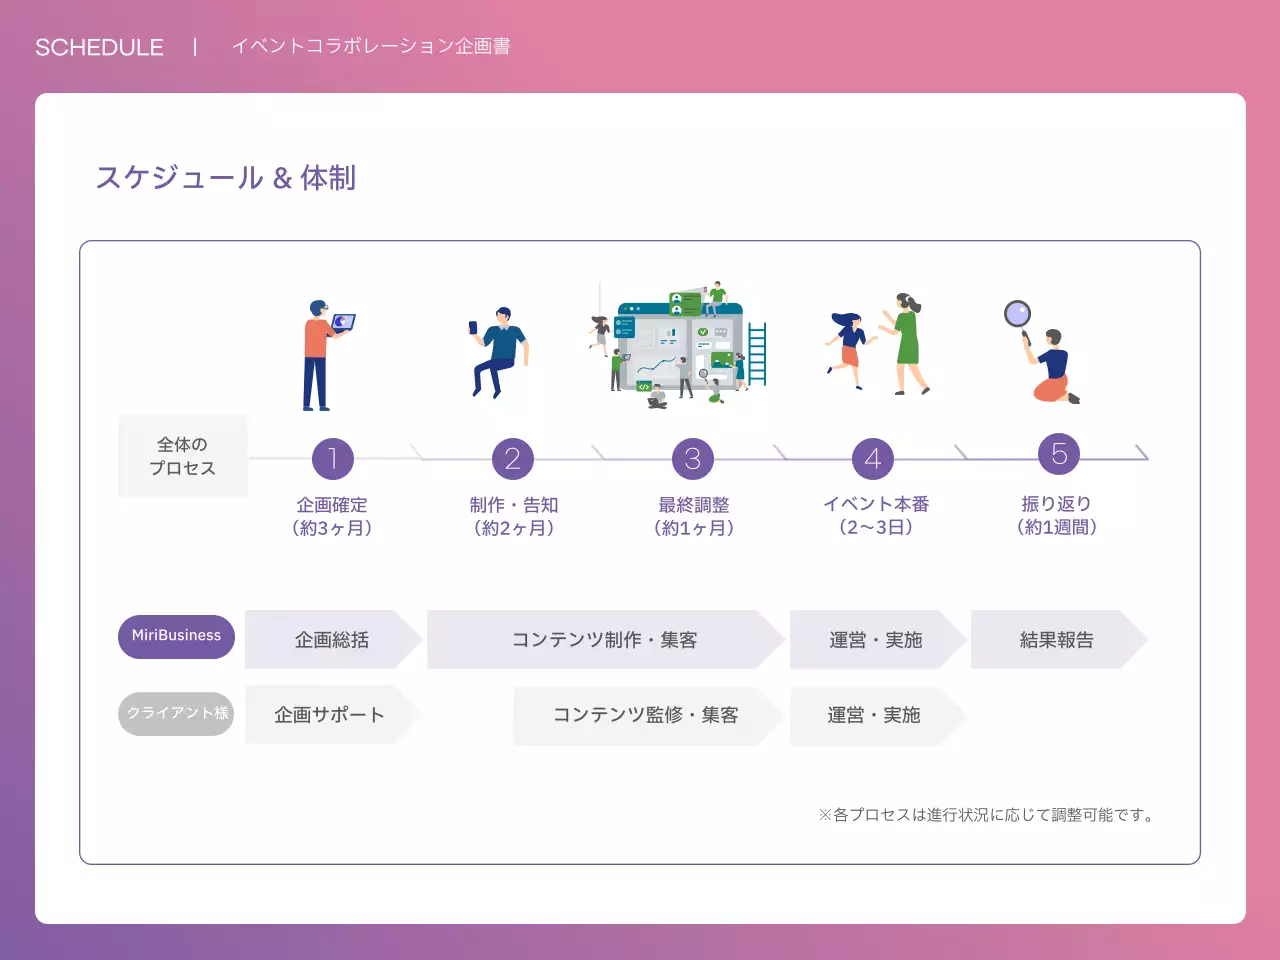Click step 5 circle on timeline
The width and height of the screenshot is (1280, 960).
1059,454
